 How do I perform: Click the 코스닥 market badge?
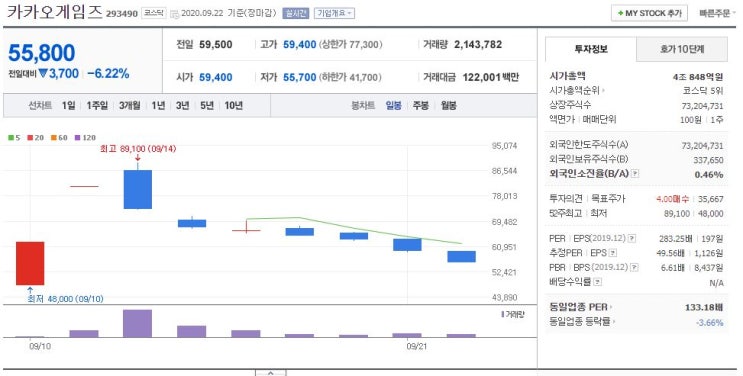click(x=154, y=13)
